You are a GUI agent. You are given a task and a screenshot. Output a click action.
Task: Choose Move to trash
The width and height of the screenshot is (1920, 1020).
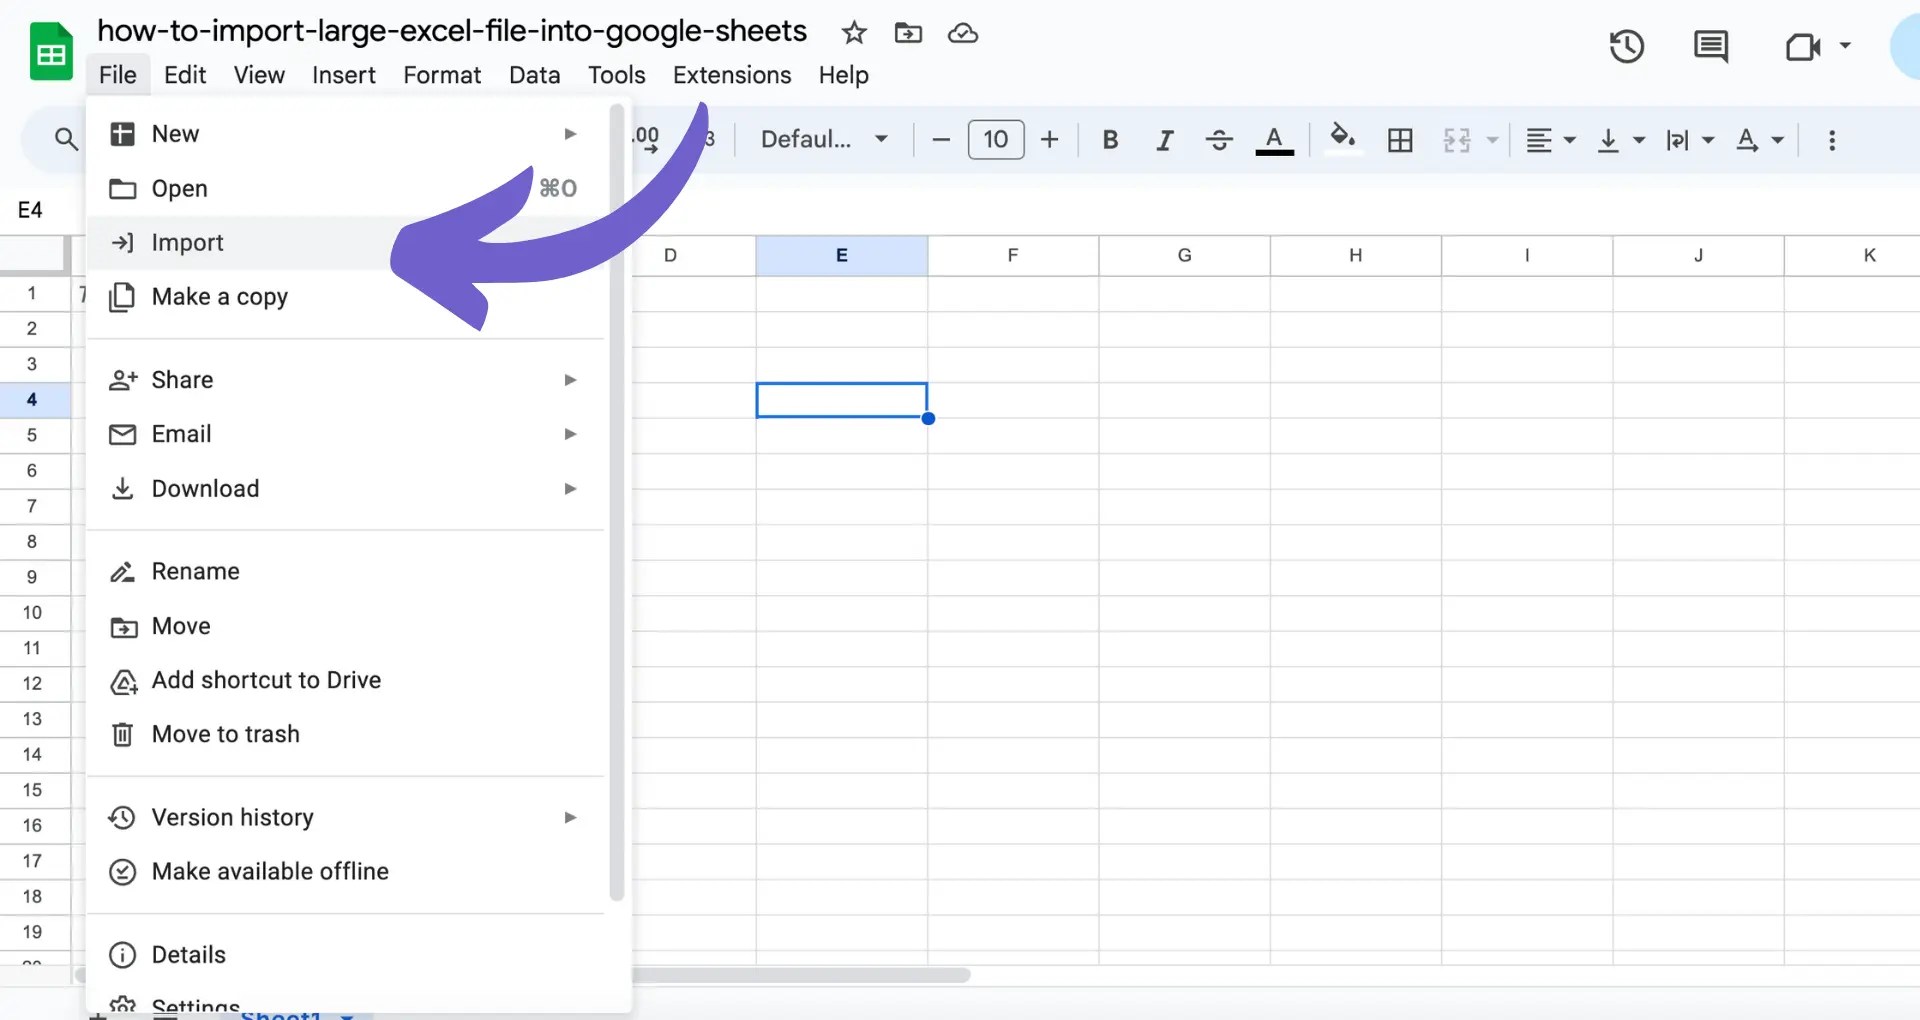(x=225, y=733)
